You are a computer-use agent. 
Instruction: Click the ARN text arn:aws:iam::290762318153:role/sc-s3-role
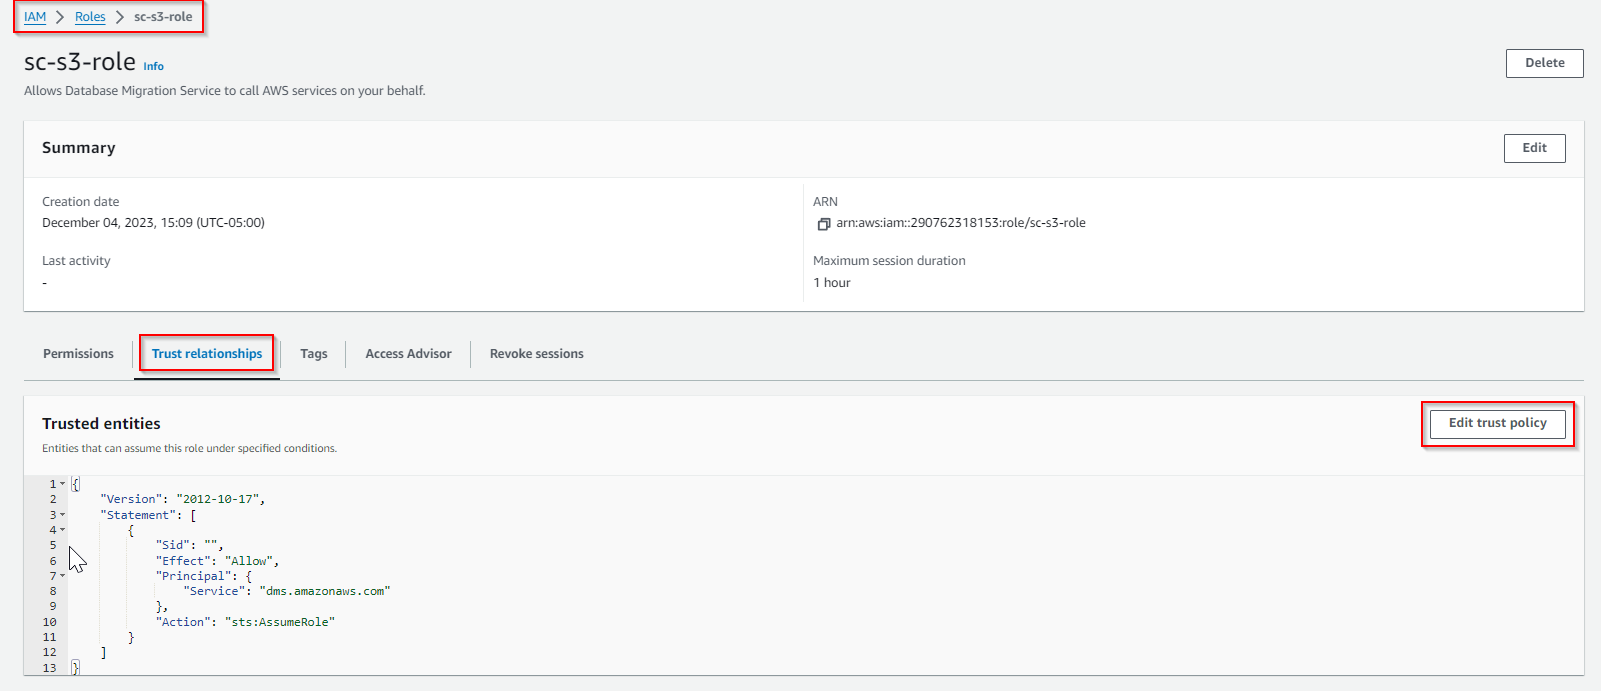click(x=961, y=223)
